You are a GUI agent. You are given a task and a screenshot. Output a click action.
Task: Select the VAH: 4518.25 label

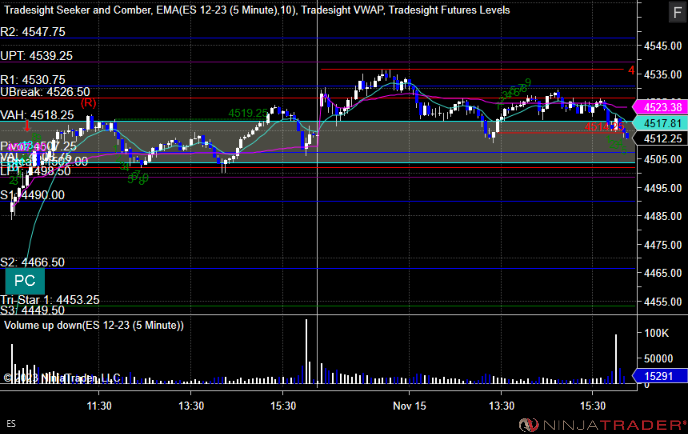pyautogui.click(x=37, y=115)
